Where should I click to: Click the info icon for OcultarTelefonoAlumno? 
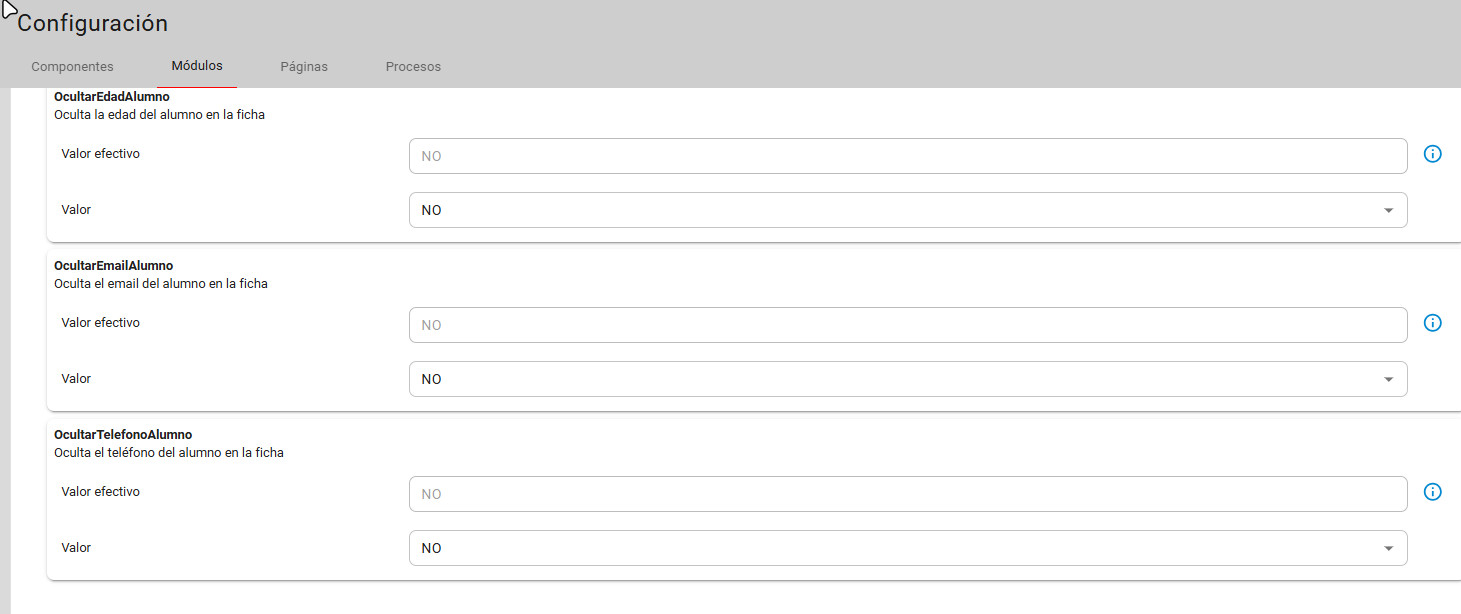point(1432,492)
